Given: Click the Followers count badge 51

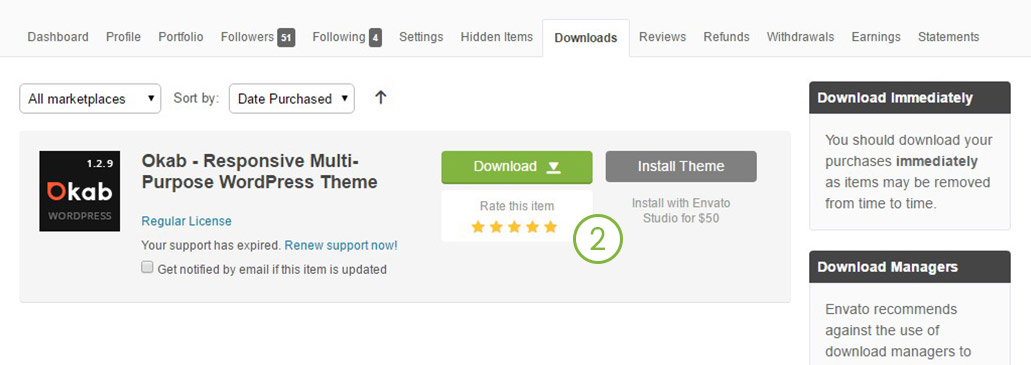Looking at the screenshot, I should (286, 38).
